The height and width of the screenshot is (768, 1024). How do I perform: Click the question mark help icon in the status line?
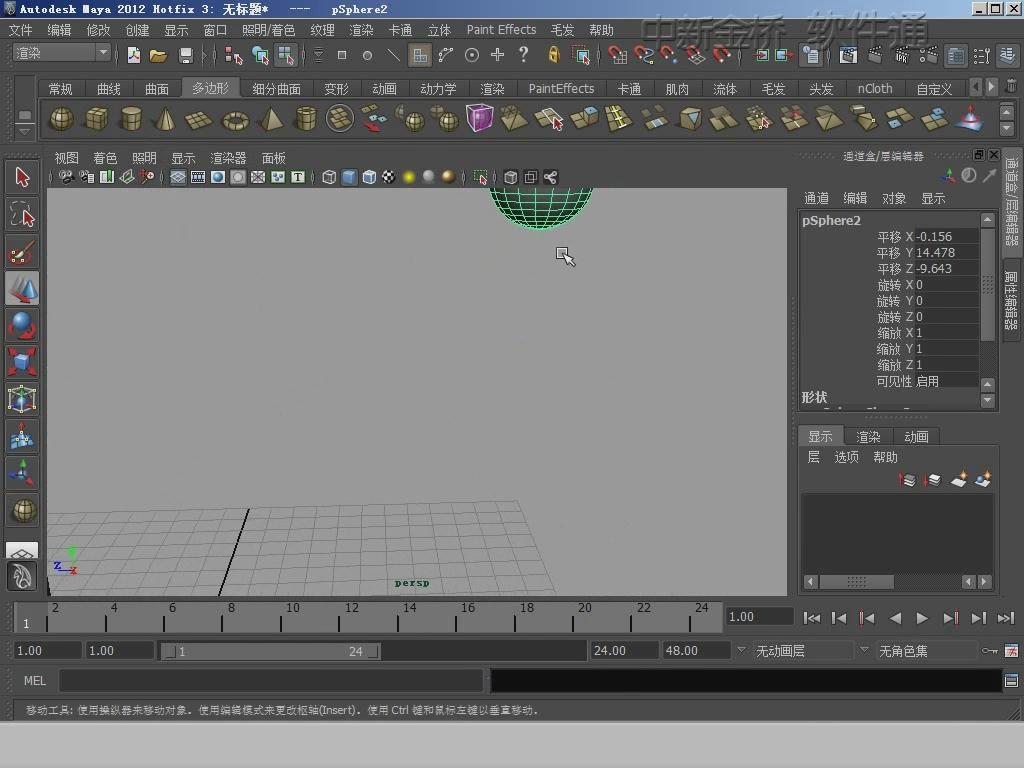click(x=523, y=55)
